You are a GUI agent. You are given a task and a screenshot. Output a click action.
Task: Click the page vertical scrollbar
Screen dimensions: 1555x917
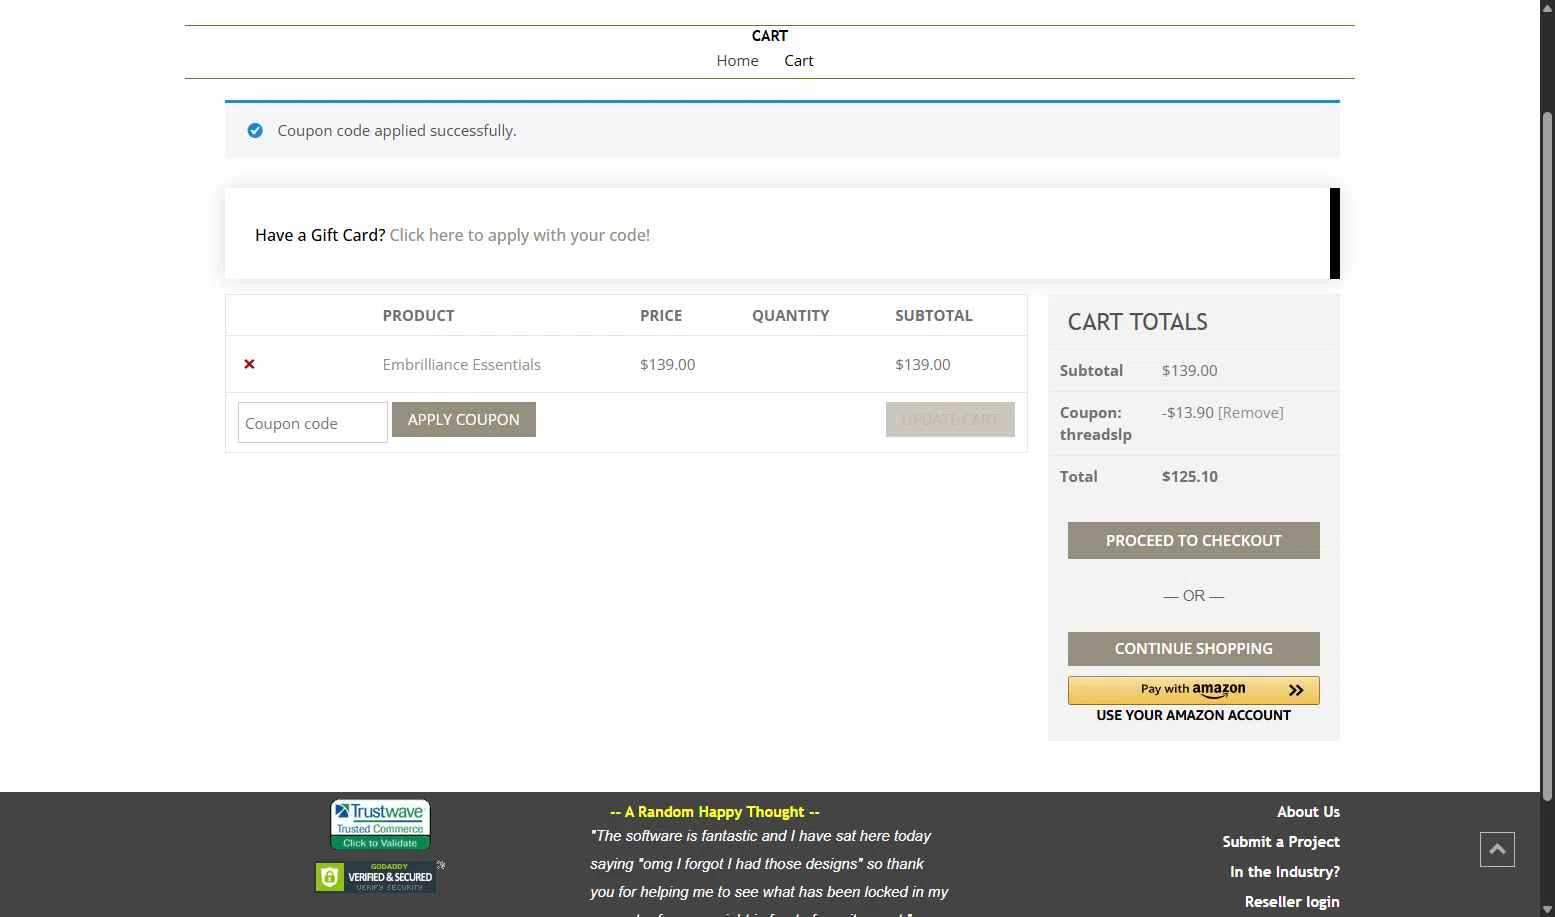click(1547, 455)
